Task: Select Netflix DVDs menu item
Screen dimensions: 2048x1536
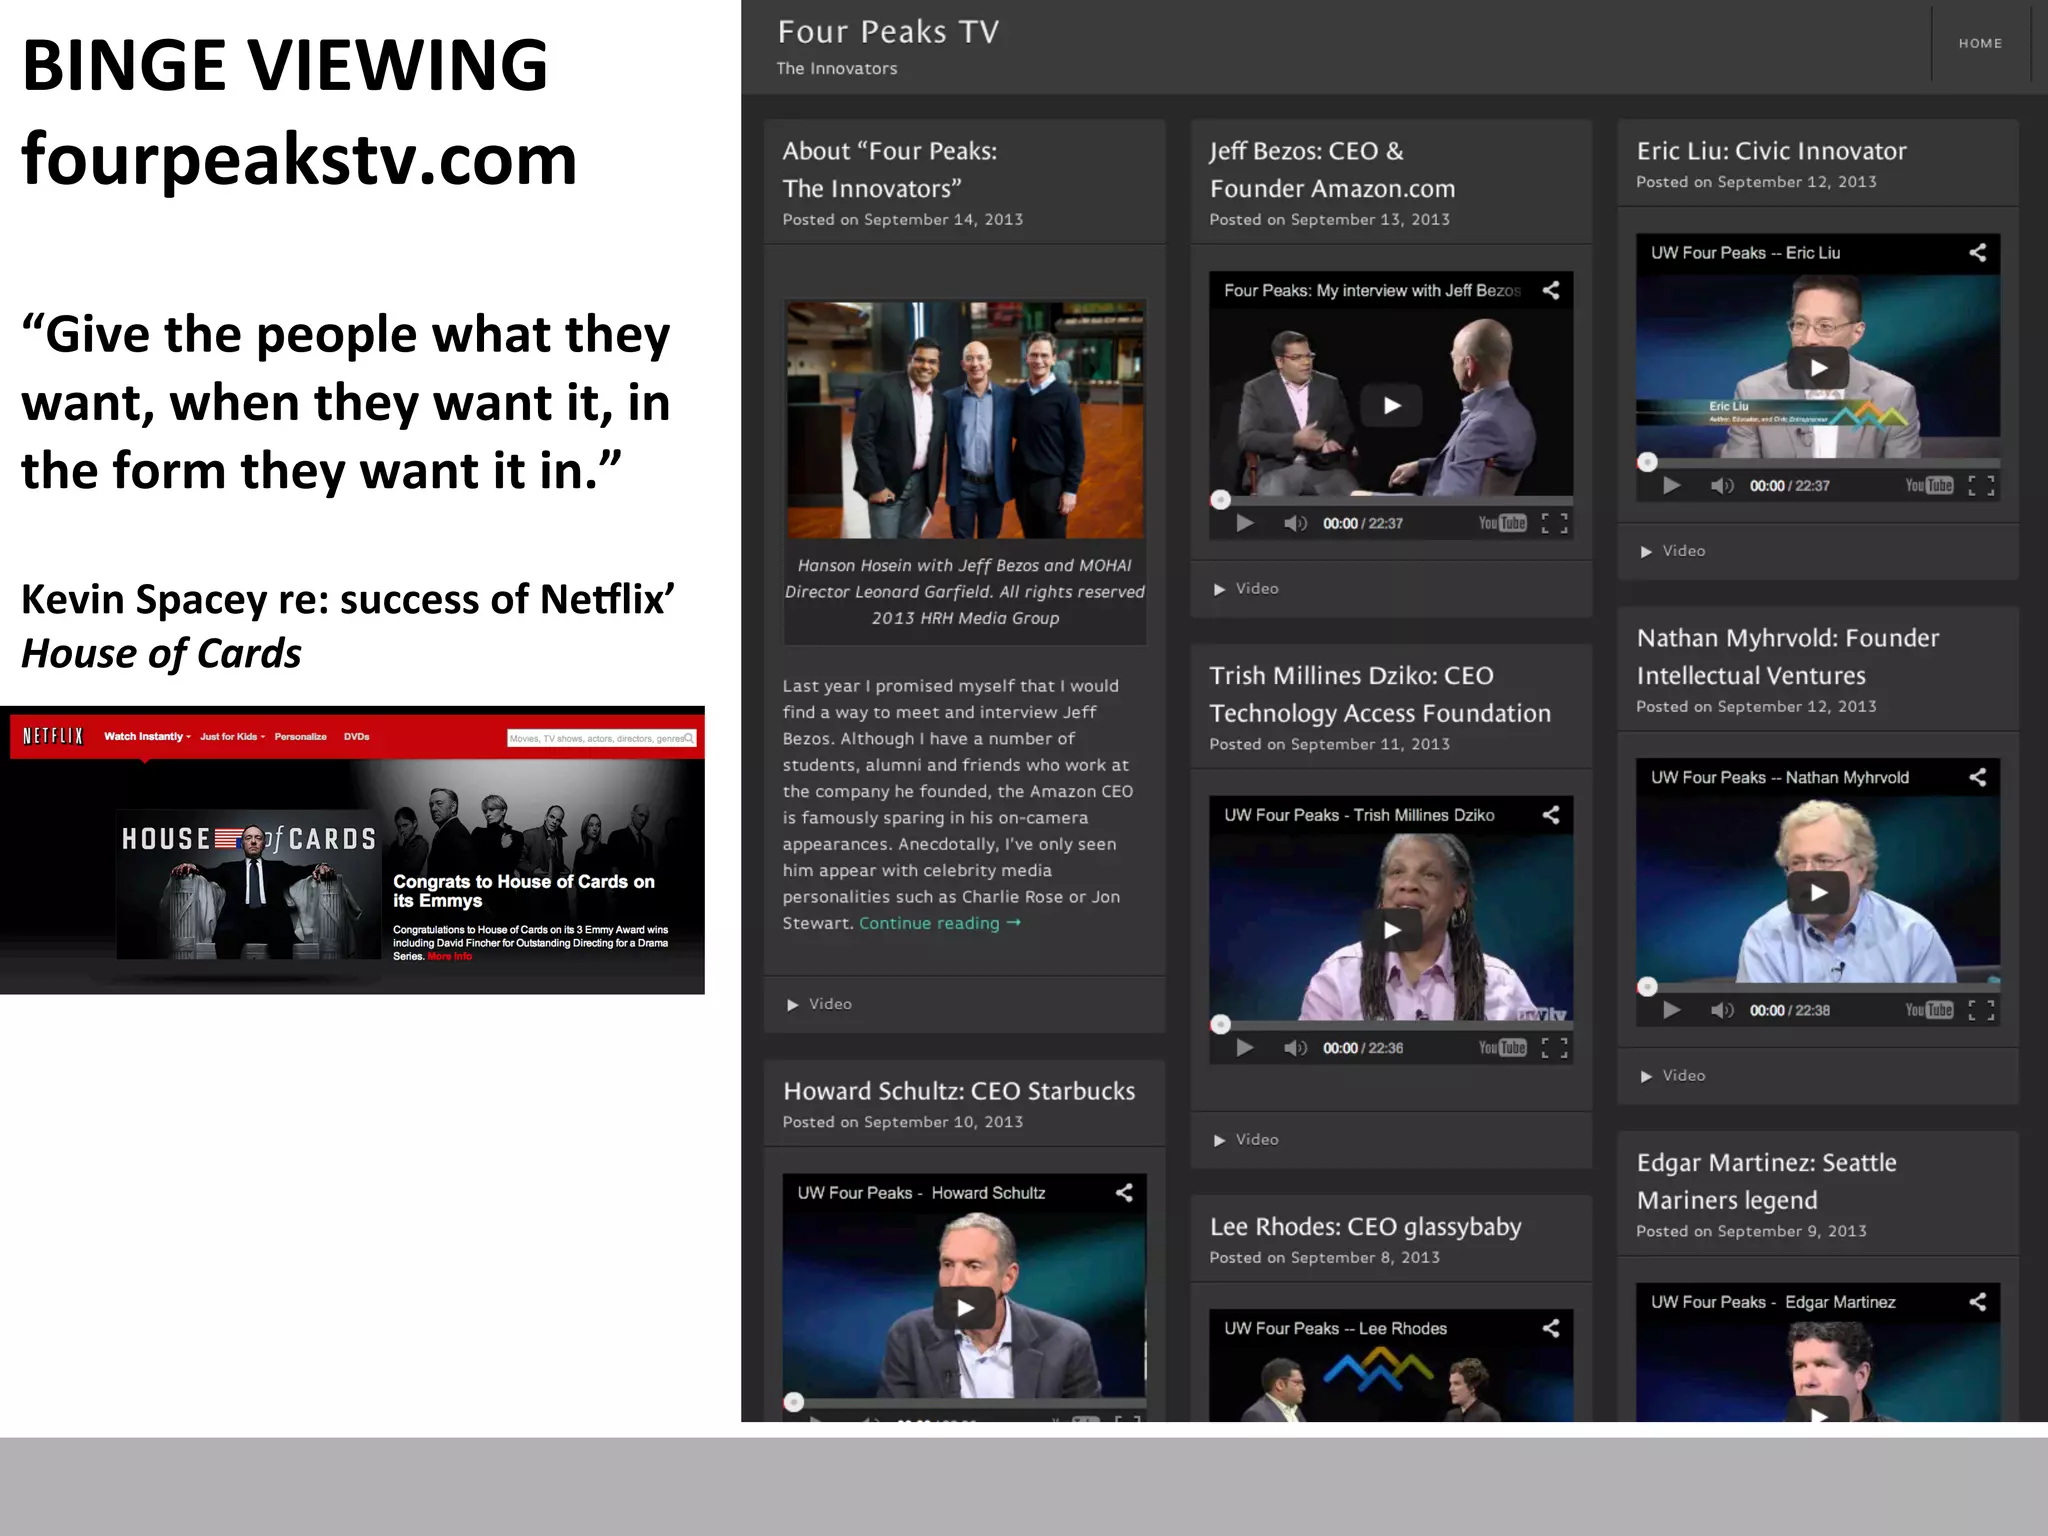Action: [x=356, y=736]
